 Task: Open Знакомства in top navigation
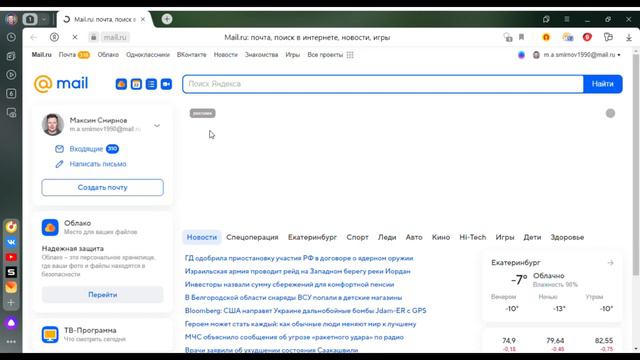point(261,55)
